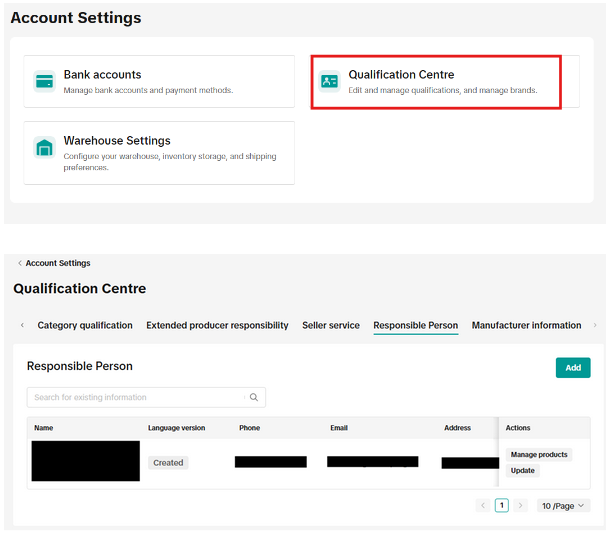Screen dimensions: 611x534
Task: Open the 10 /Page dropdown
Action: tap(563, 506)
